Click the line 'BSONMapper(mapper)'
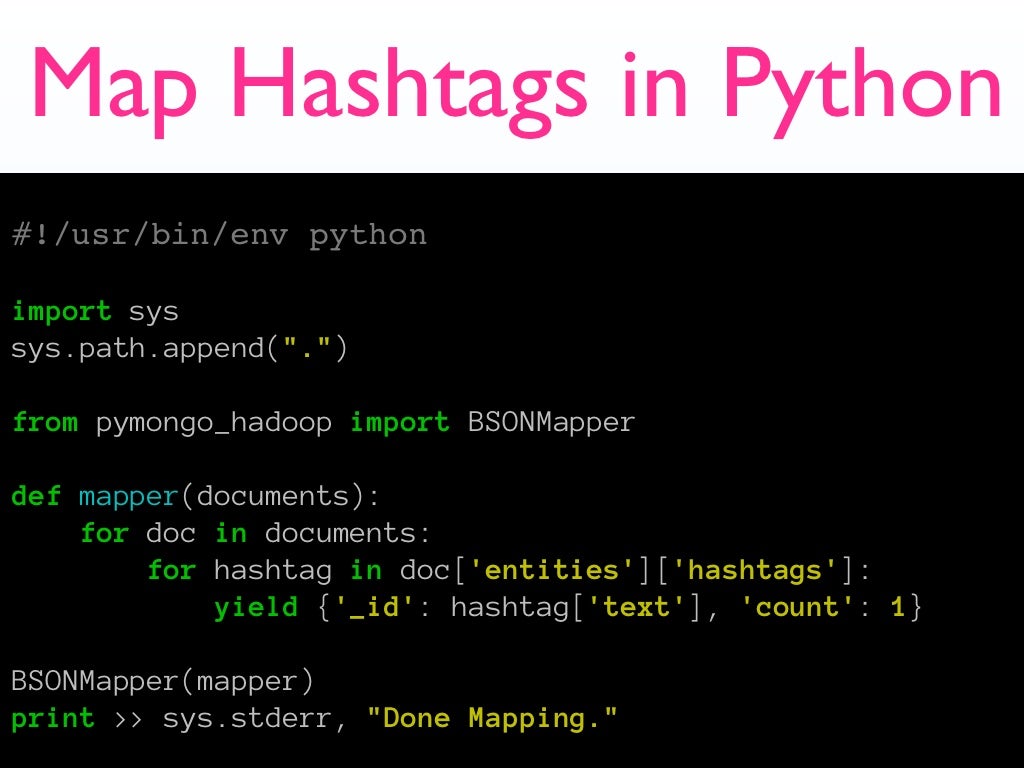Viewport: 1024px width, 768px height. tap(163, 682)
